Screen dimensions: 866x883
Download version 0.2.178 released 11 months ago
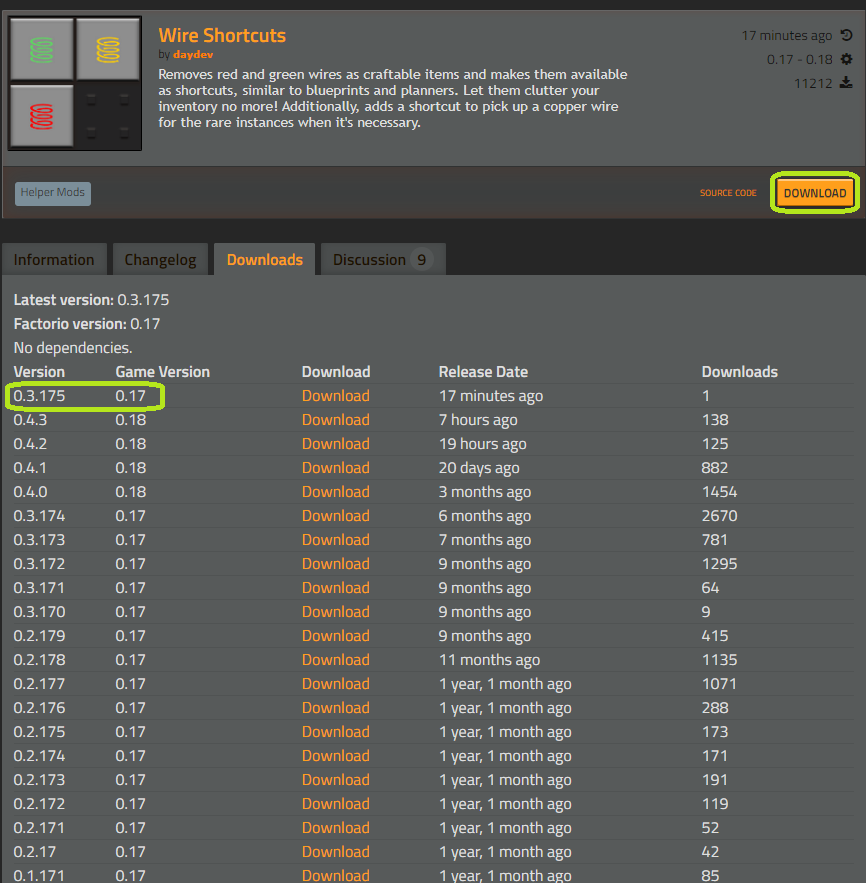[335, 660]
